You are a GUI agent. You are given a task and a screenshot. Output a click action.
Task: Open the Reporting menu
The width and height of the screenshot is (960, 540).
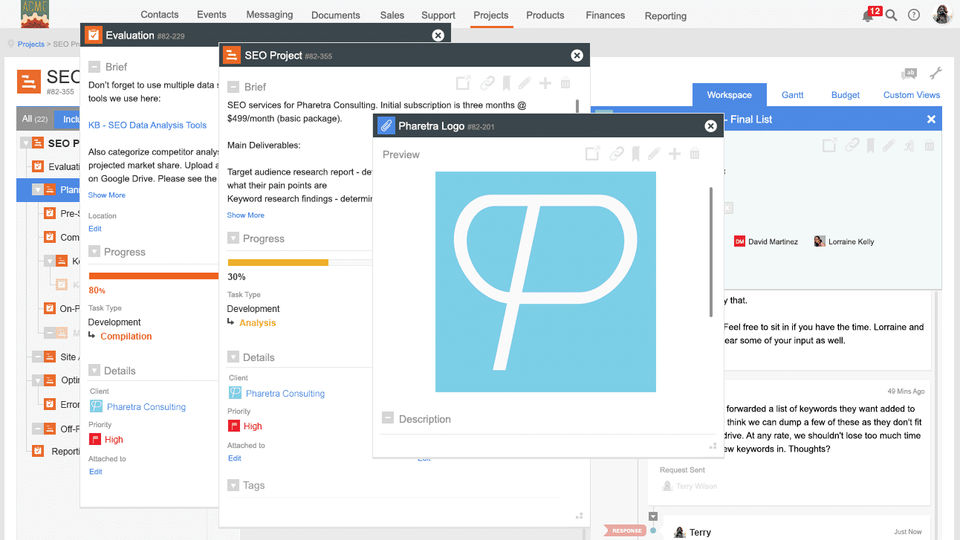click(665, 16)
